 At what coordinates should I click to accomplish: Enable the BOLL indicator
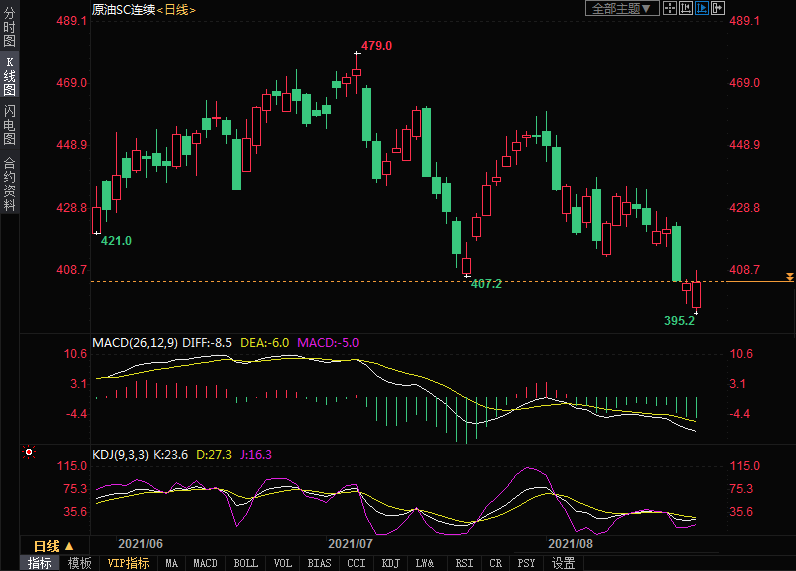tap(245, 563)
